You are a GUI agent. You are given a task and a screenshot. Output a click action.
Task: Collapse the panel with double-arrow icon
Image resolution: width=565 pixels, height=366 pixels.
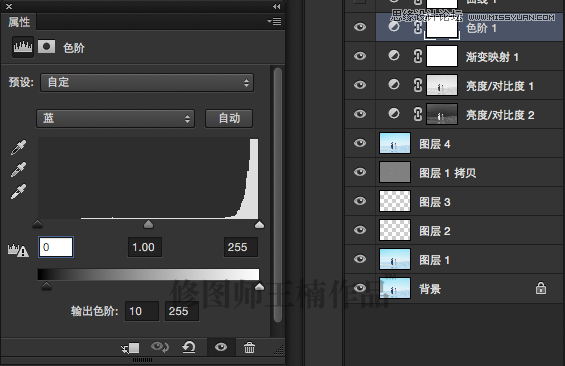[x=276, y=6]
